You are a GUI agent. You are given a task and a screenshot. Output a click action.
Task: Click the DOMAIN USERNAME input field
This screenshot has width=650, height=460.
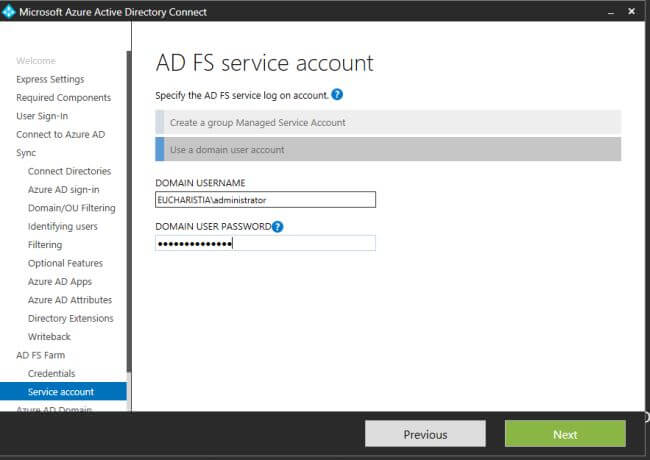coord(265,200)
